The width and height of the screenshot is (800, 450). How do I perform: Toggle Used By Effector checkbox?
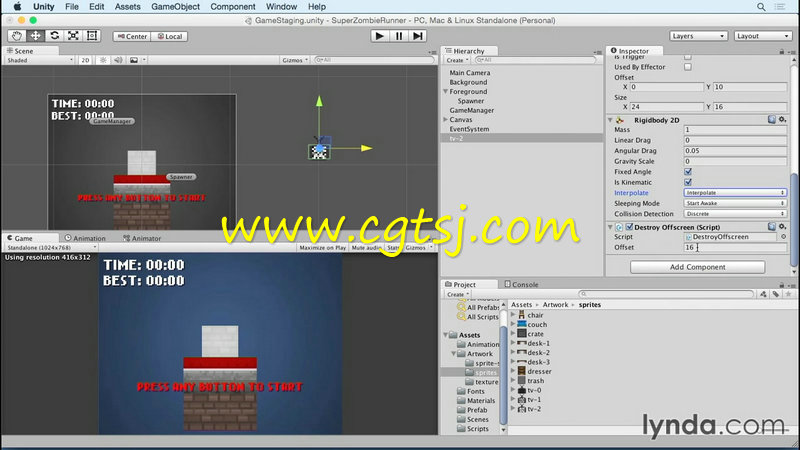(688, 67)
